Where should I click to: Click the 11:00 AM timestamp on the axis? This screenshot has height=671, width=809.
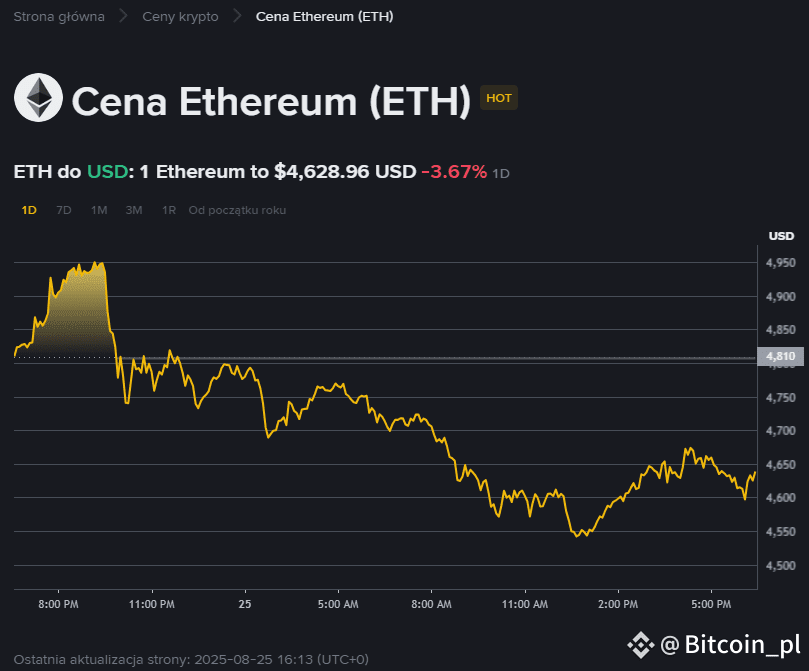pyautogui.click(x=524, y=604)
